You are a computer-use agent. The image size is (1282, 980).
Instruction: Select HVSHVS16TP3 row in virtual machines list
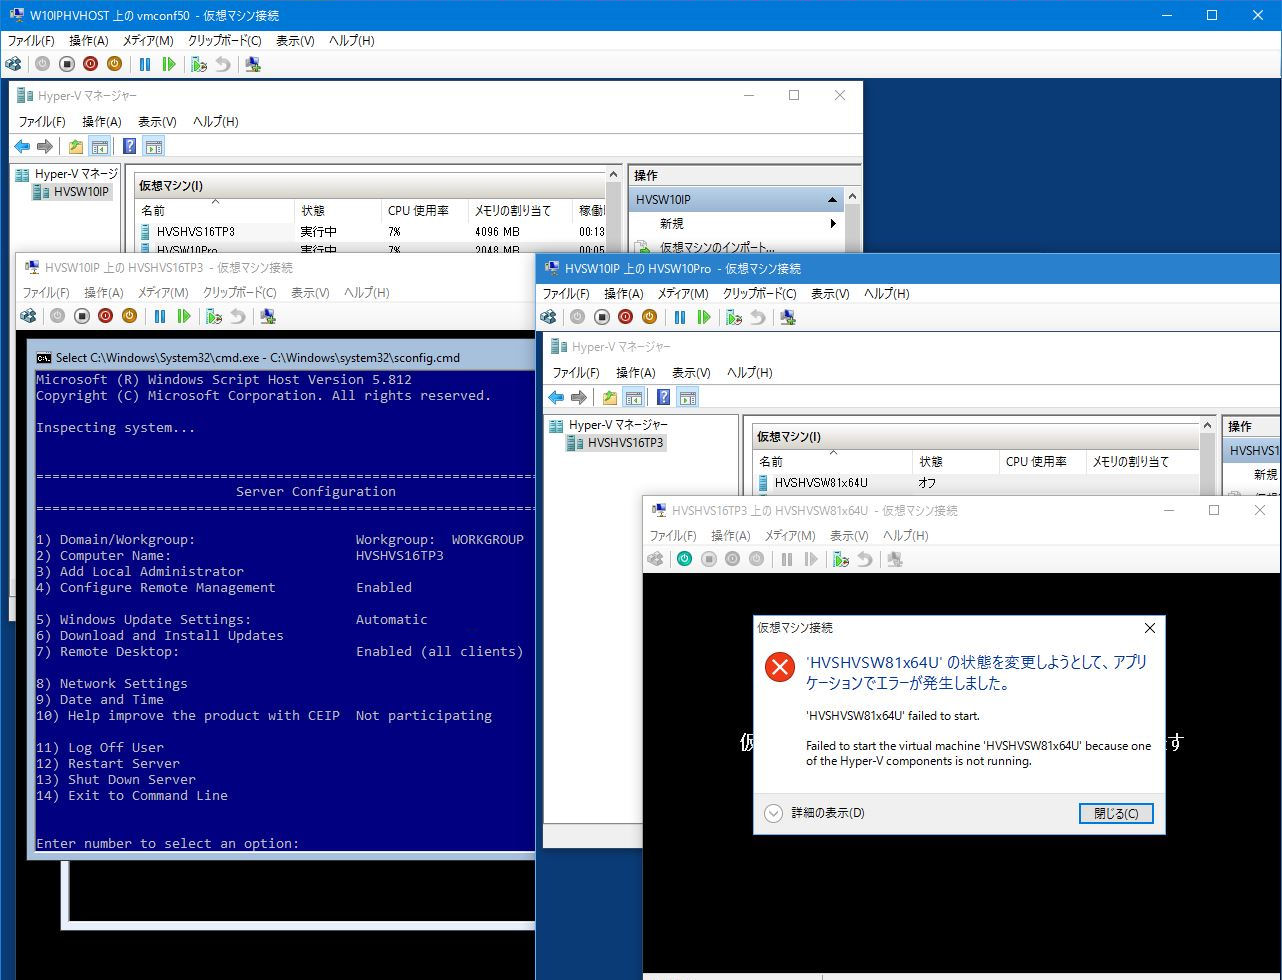[370, 231]
